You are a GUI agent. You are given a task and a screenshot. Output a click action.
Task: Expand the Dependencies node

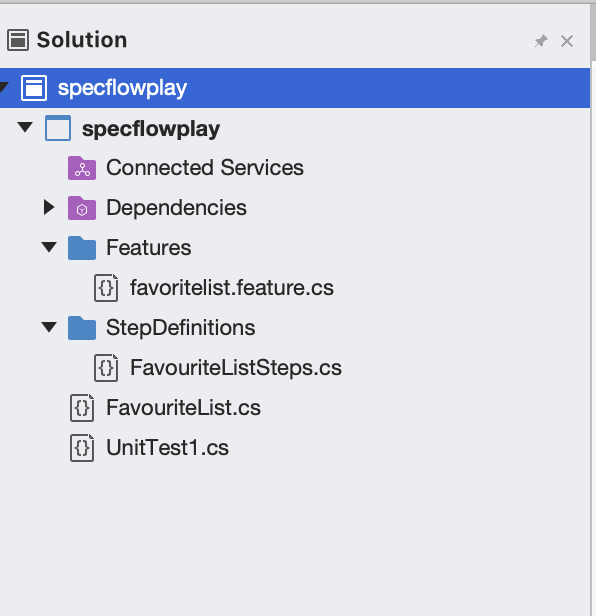point(49,207)
